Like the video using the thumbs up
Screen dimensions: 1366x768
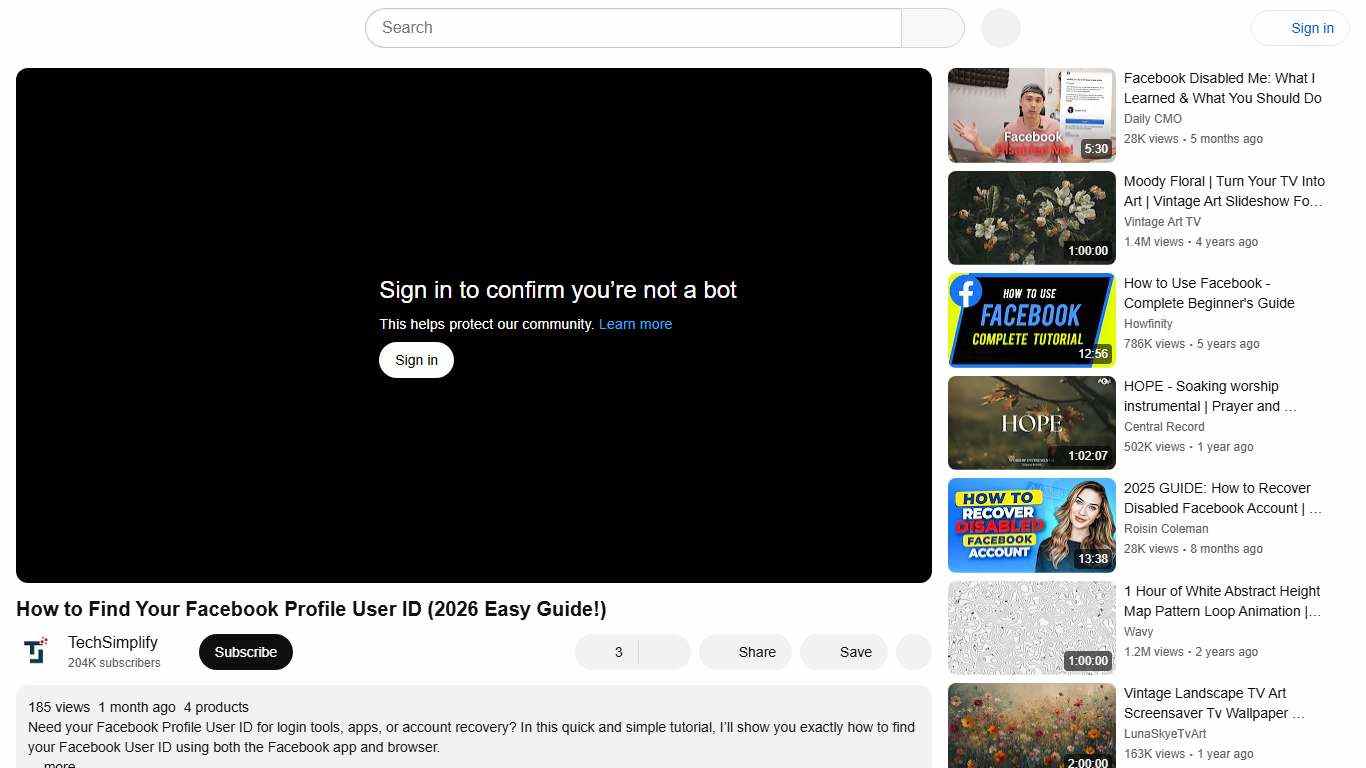(x=605, y=651)
